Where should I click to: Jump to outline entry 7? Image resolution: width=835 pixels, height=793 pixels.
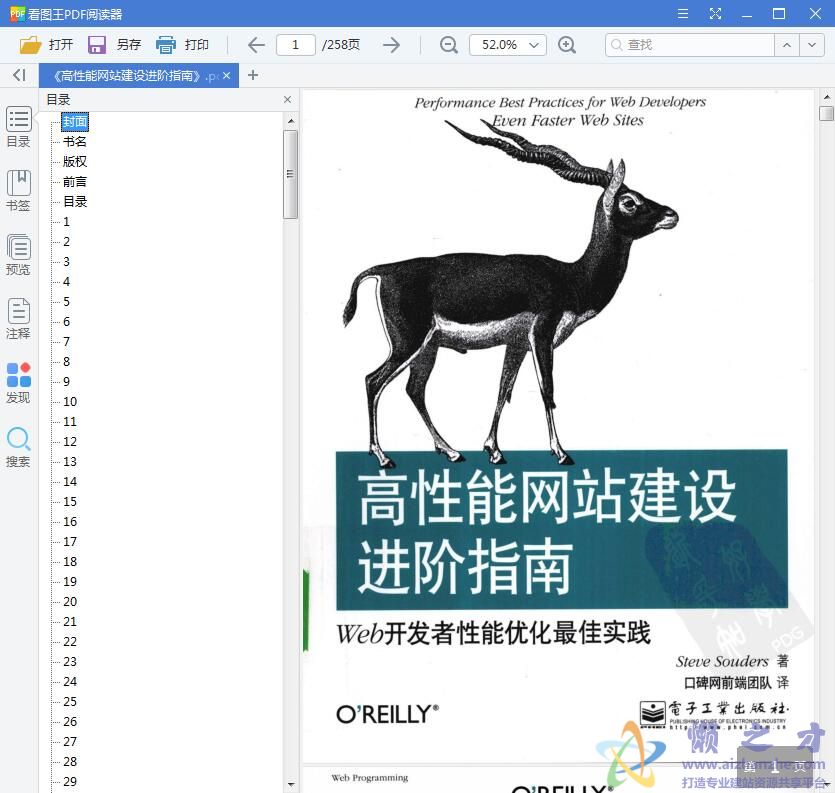click(67, 341)
